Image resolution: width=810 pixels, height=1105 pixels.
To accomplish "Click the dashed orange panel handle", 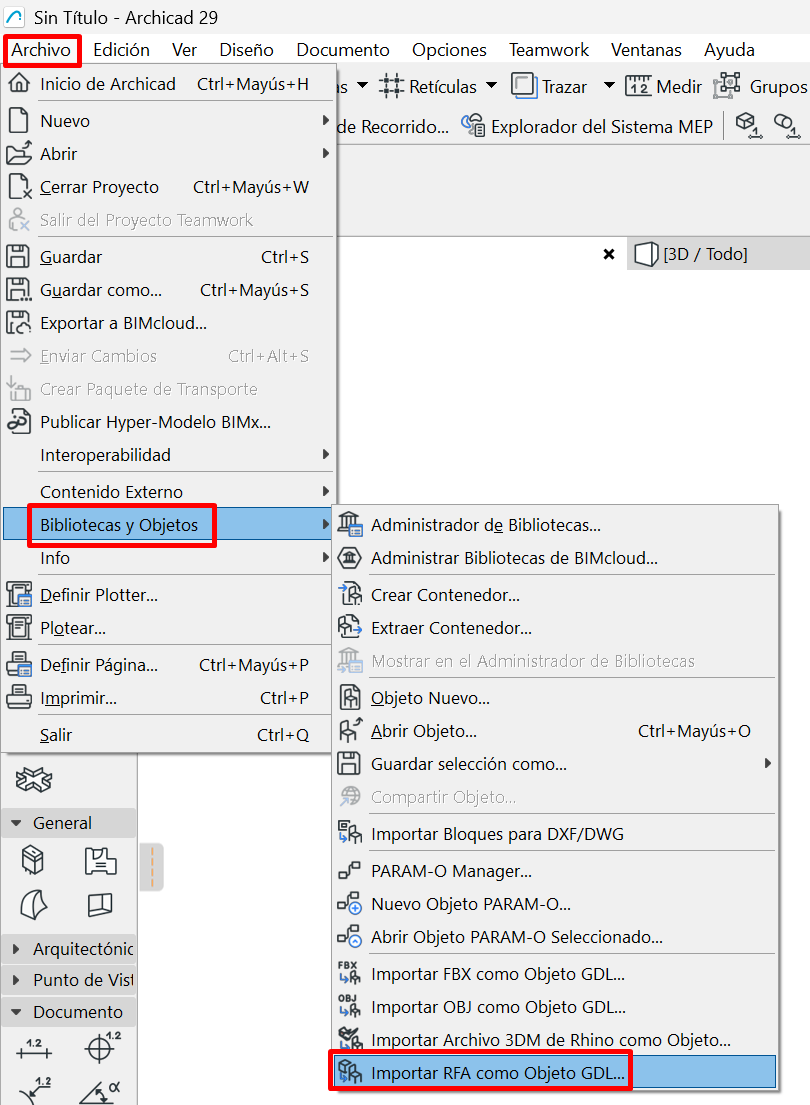I will pos(151,867).
